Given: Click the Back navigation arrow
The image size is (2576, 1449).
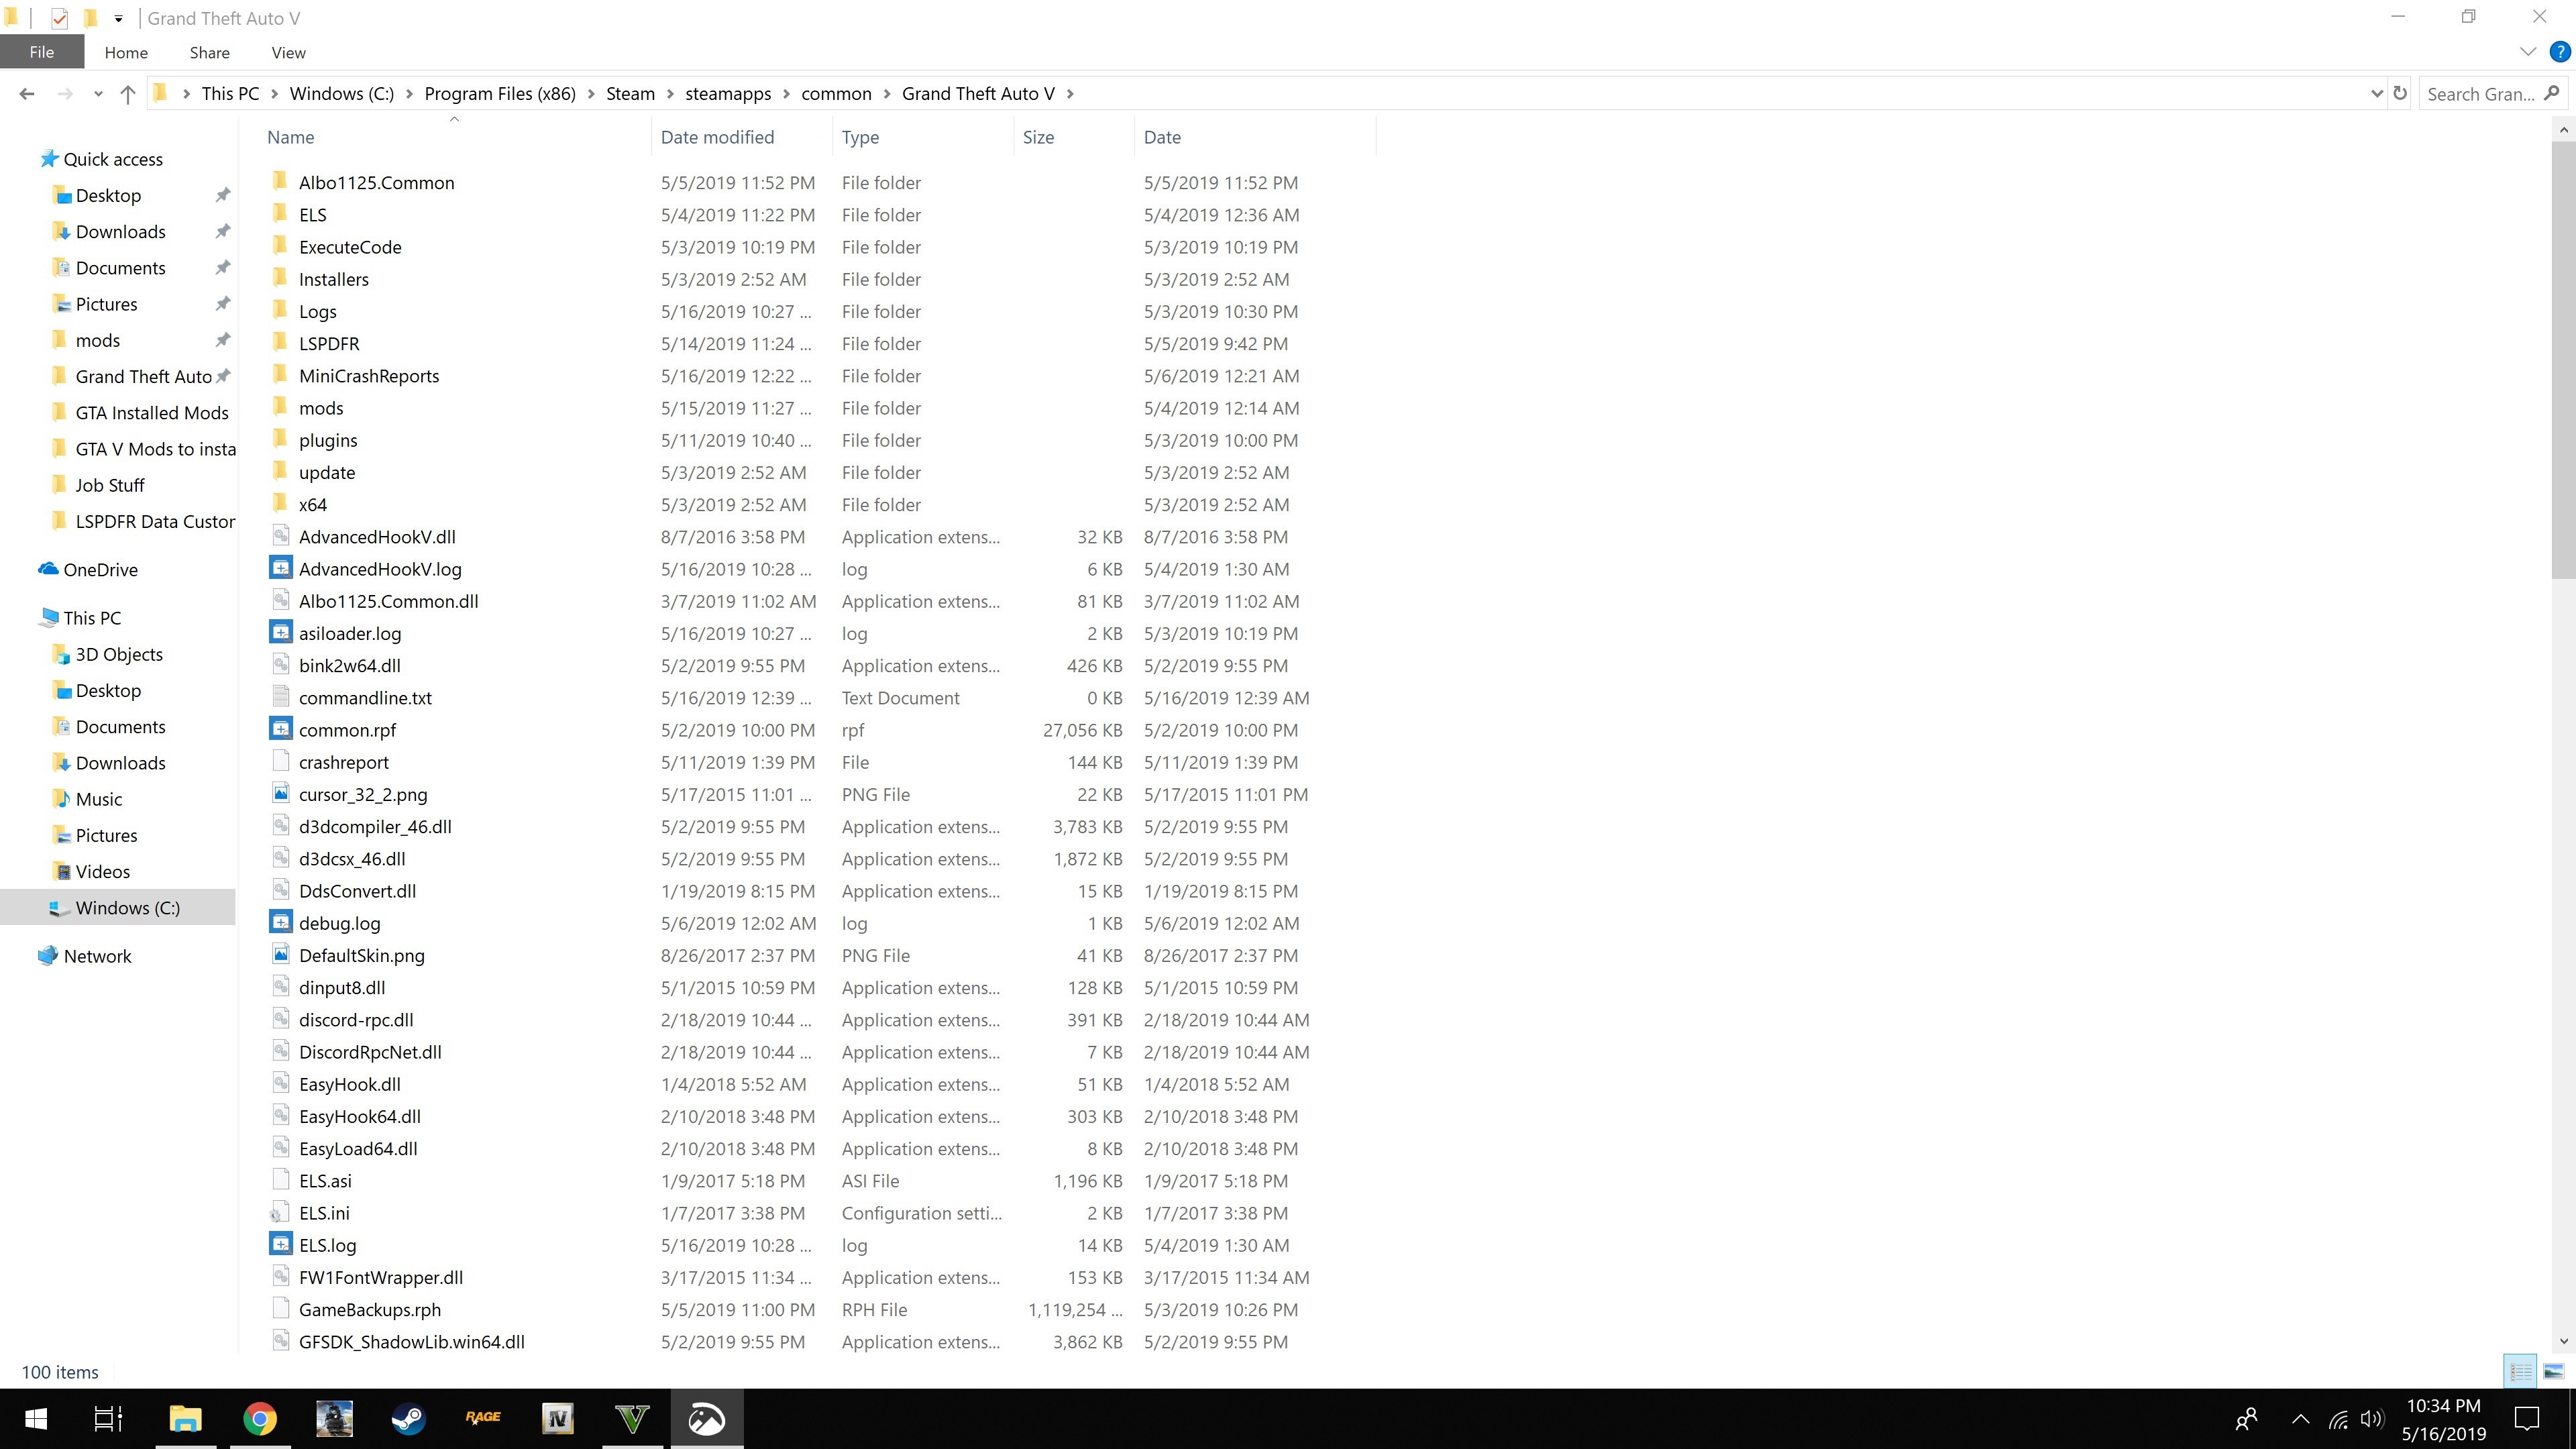Looking at the screenshot, I should click(x=27, y=94).
